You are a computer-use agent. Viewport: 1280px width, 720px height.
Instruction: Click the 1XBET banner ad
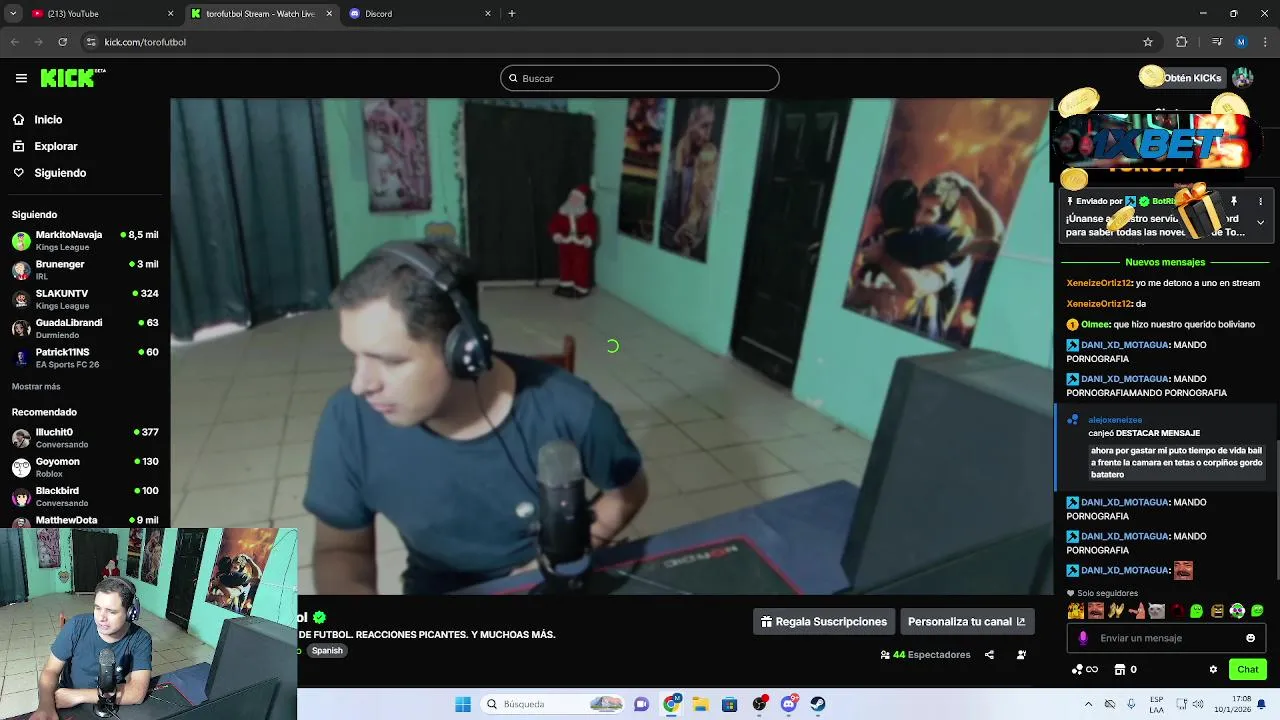click(1155, 140)
